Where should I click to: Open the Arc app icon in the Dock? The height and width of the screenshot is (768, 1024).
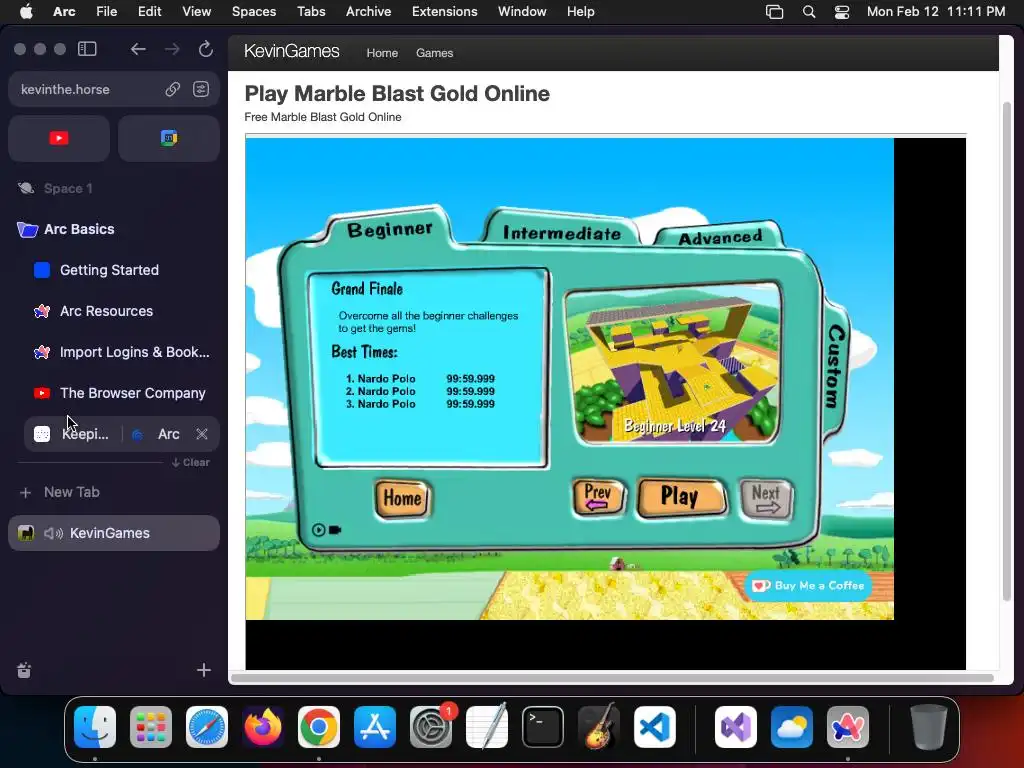point(848,727)
